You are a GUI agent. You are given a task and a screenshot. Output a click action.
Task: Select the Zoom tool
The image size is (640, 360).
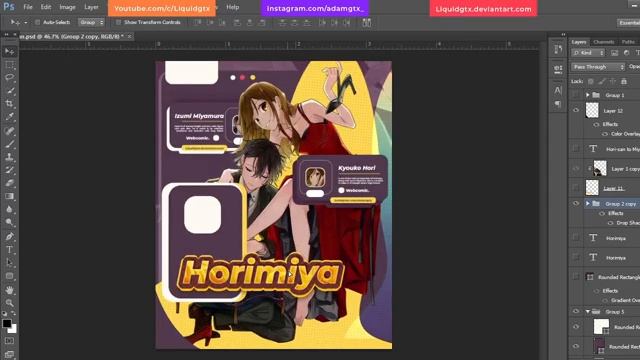(x=9, y=303)
